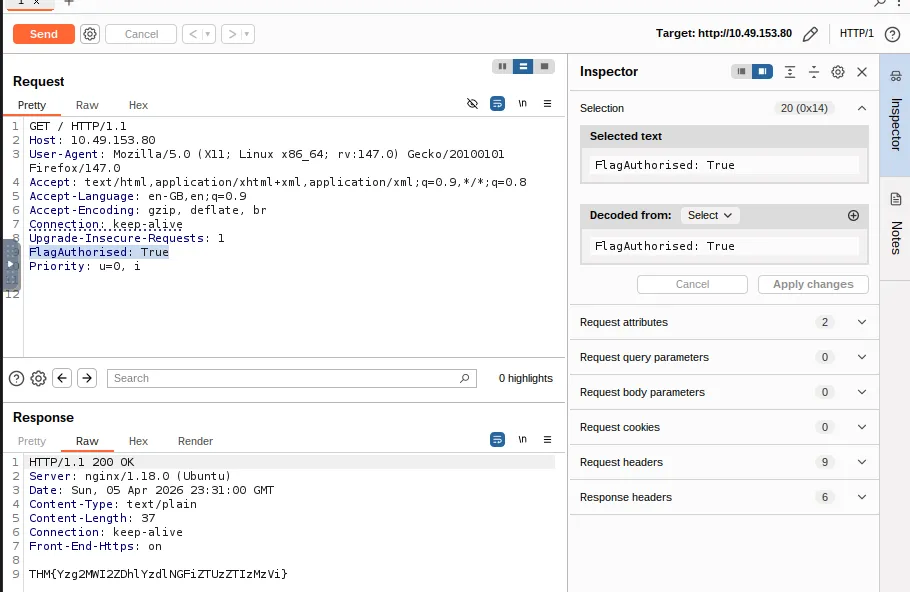Open the Render tab in Response
910x592 pixels.
[x=195, y=441]
